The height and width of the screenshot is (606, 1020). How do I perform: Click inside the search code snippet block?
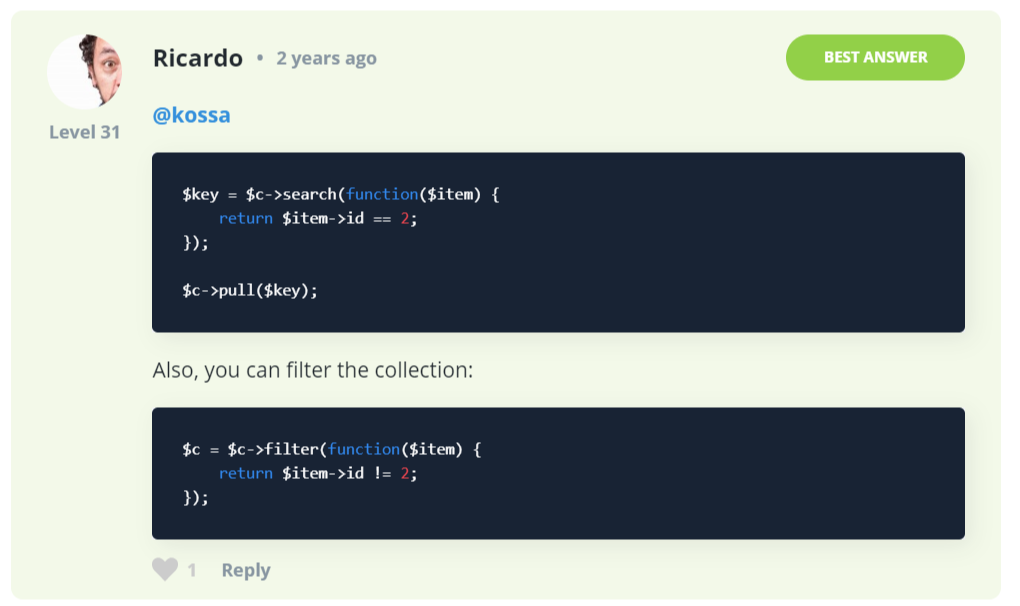(x=558, y=243)
